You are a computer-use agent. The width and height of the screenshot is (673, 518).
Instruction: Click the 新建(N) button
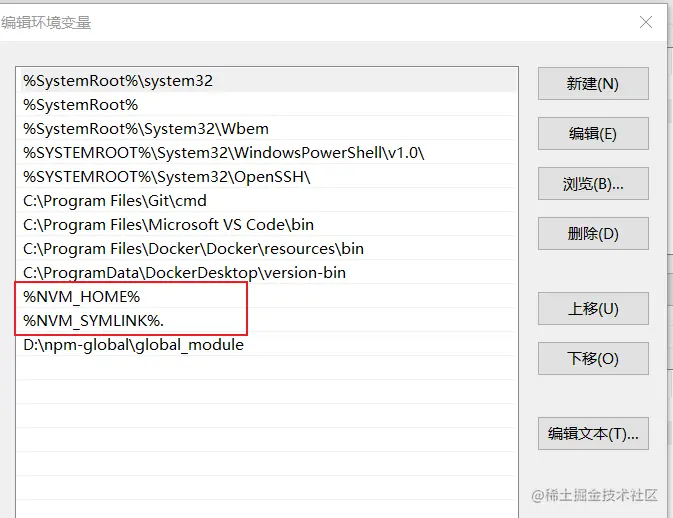point(593,84)
